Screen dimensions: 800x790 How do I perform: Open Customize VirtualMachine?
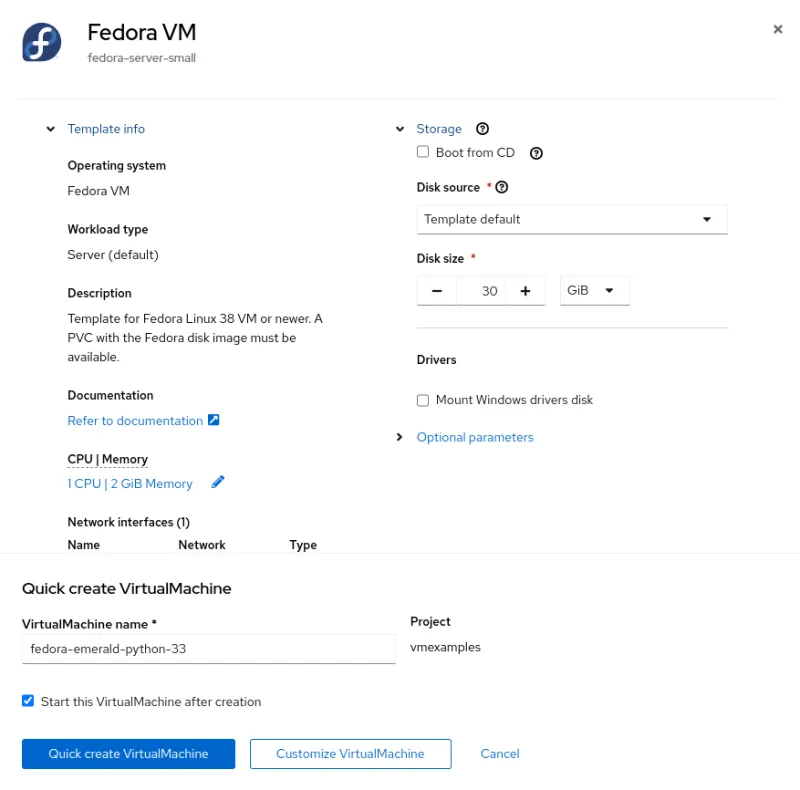(350, 753)
